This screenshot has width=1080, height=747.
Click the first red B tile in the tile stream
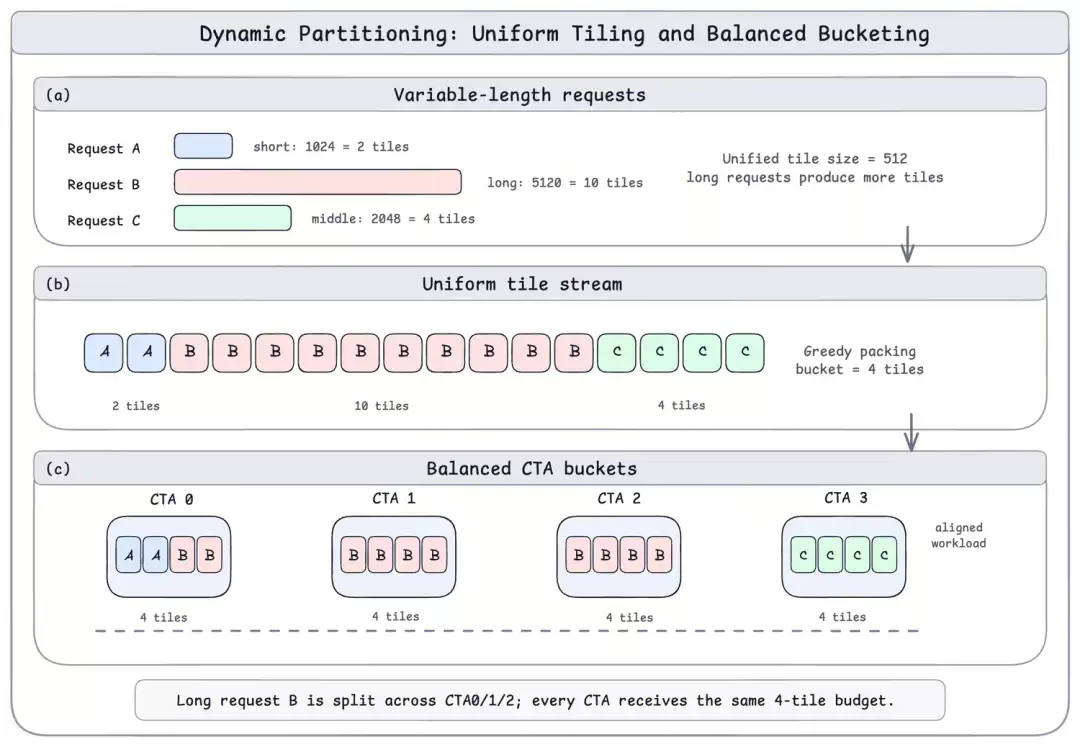(189, 353)
